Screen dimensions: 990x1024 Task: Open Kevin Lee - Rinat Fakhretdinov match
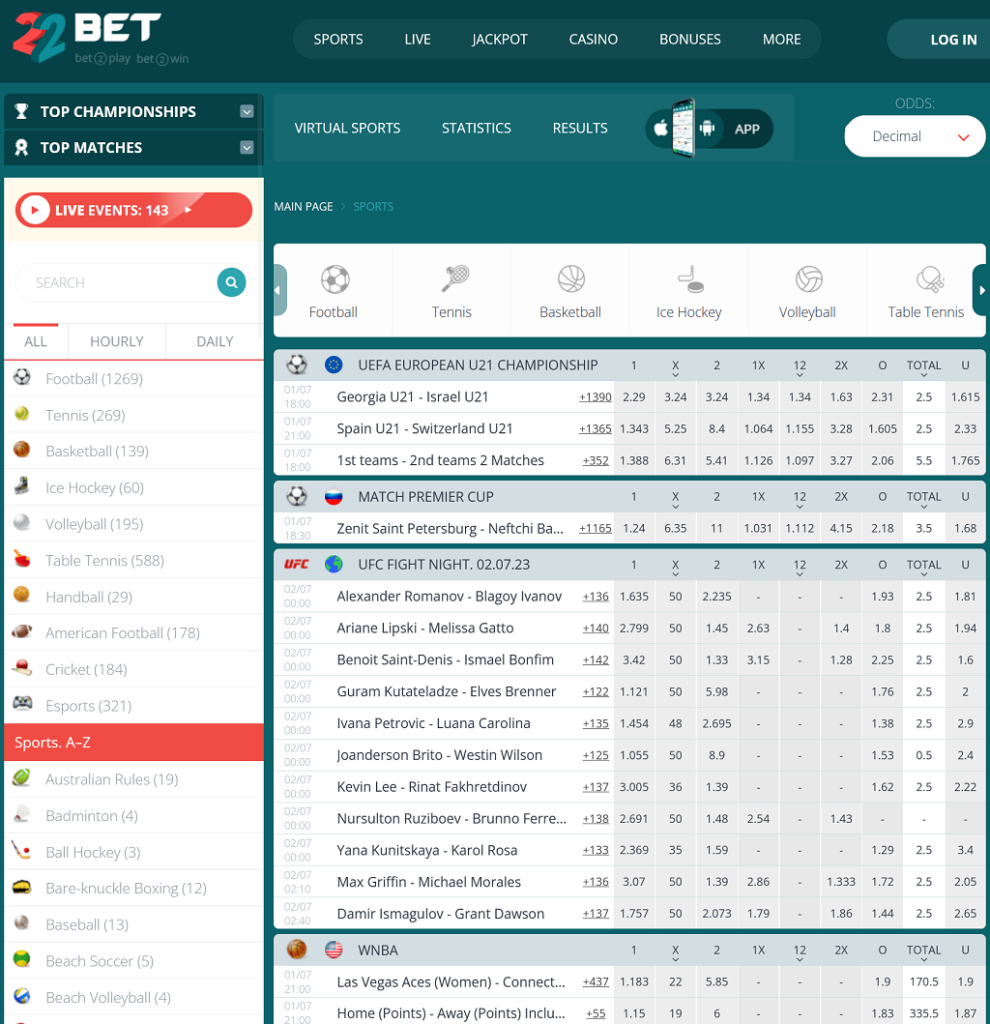(x=432, y=787)
